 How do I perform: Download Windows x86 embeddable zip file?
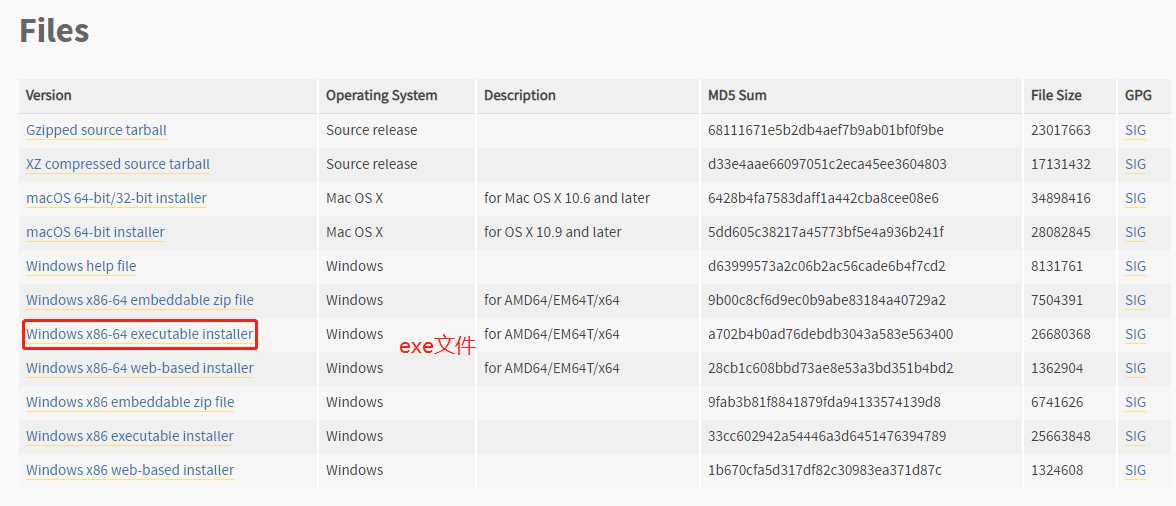click(130, 402)
